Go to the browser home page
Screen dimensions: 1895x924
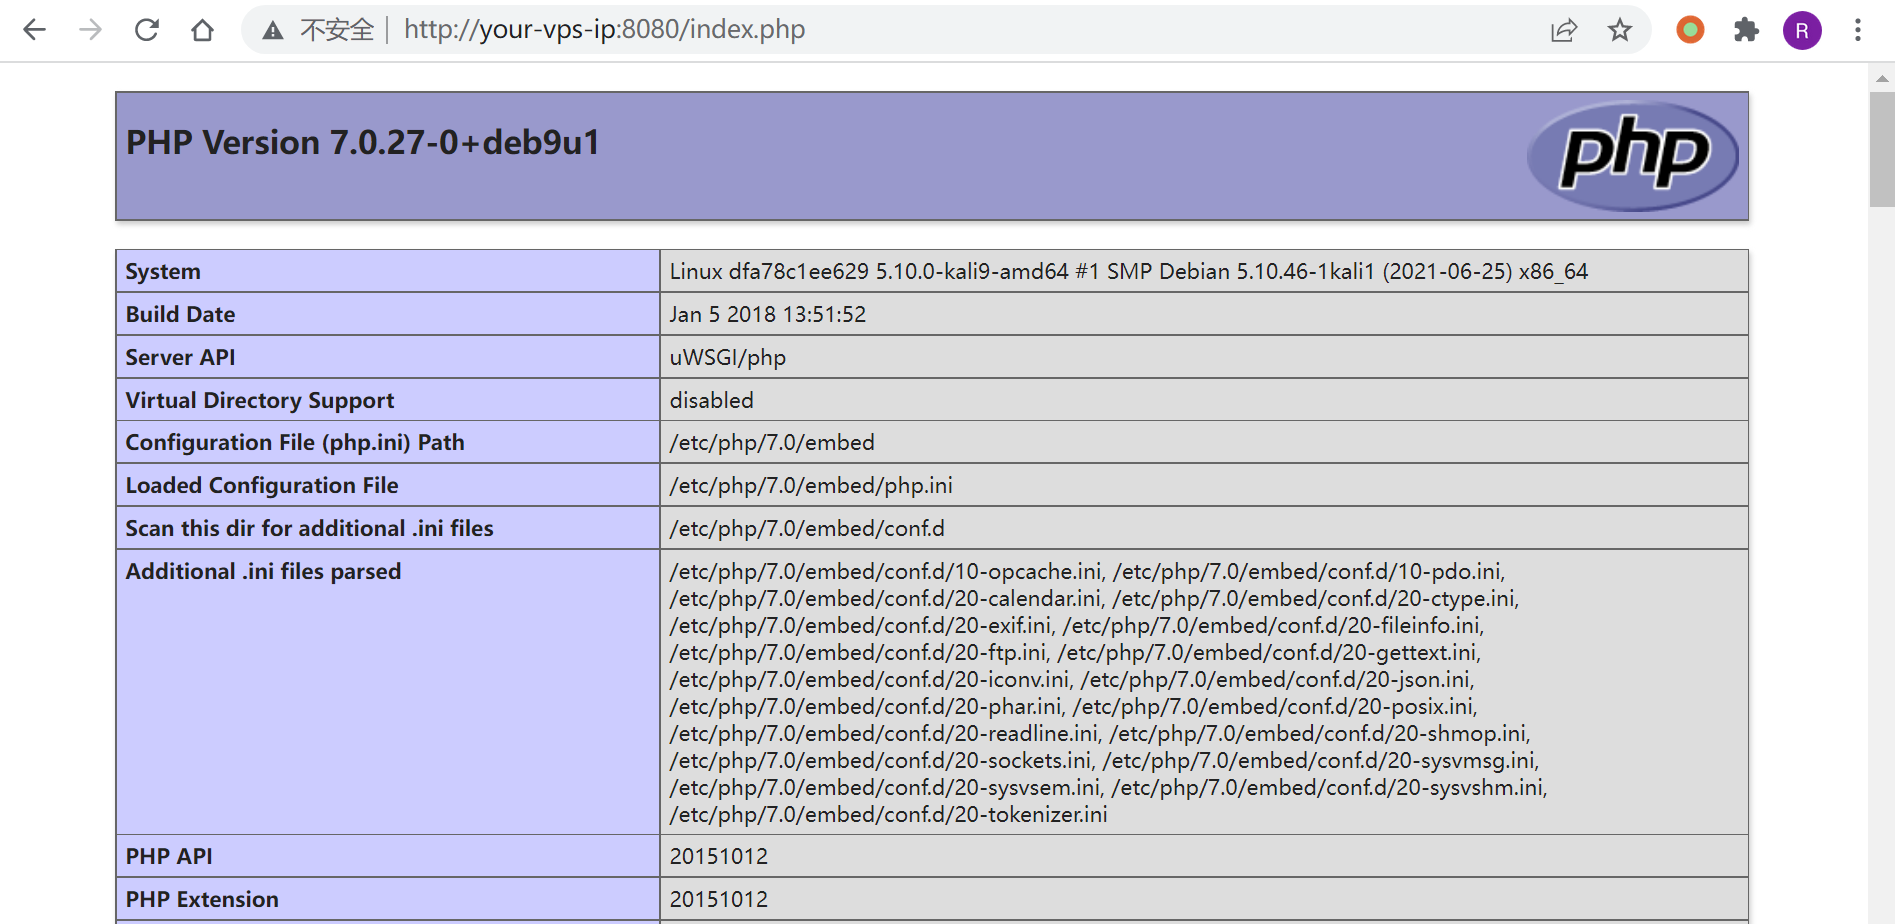coord(202,30)
